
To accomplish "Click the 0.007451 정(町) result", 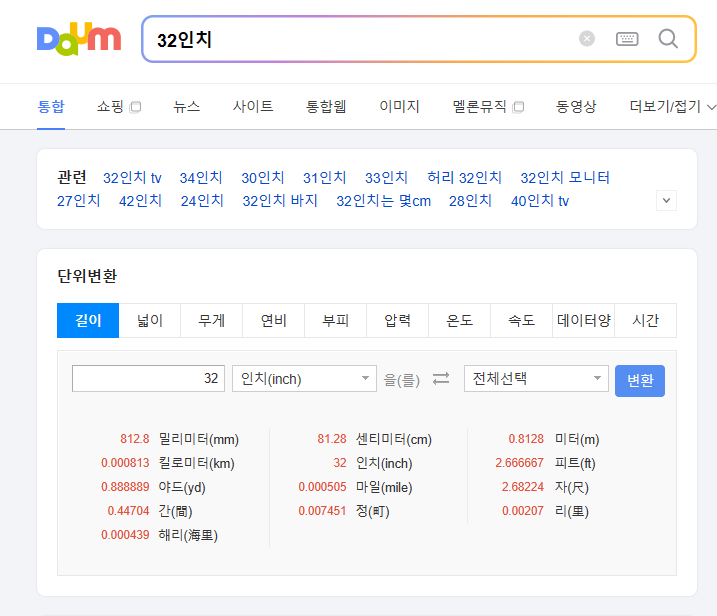I will (x=344, y=510).
